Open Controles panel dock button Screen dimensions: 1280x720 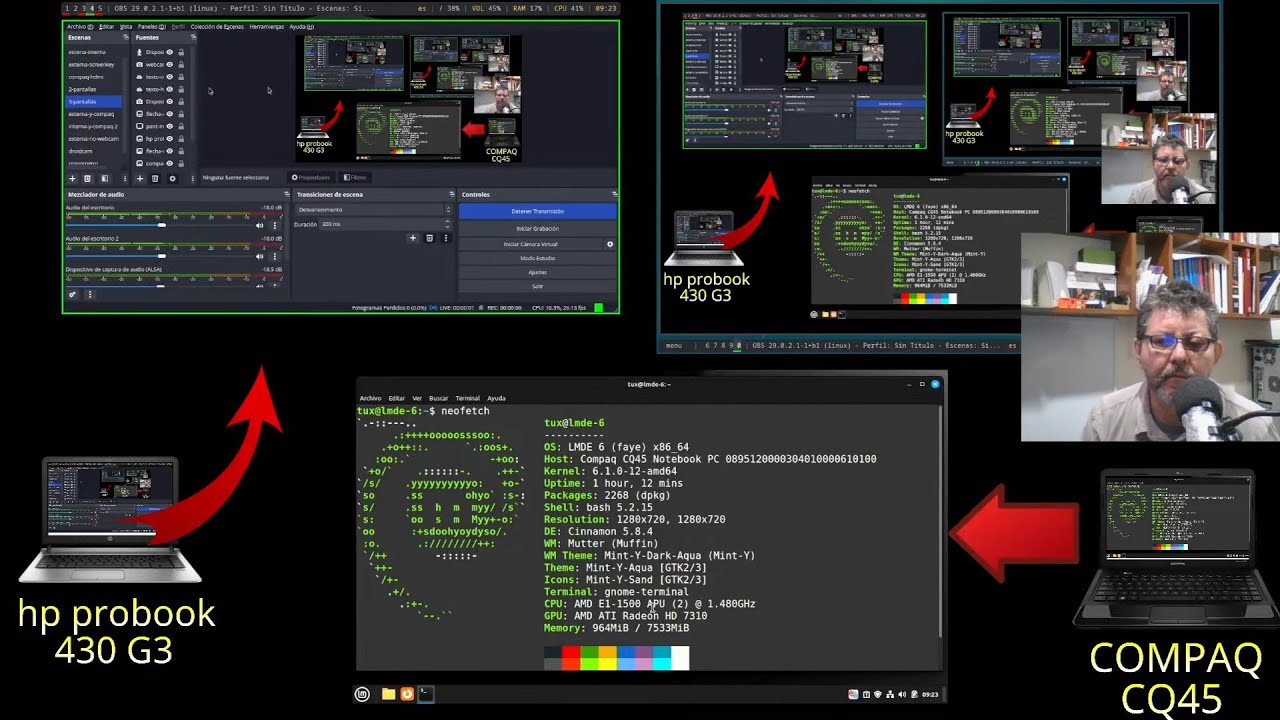click(614, 194)
